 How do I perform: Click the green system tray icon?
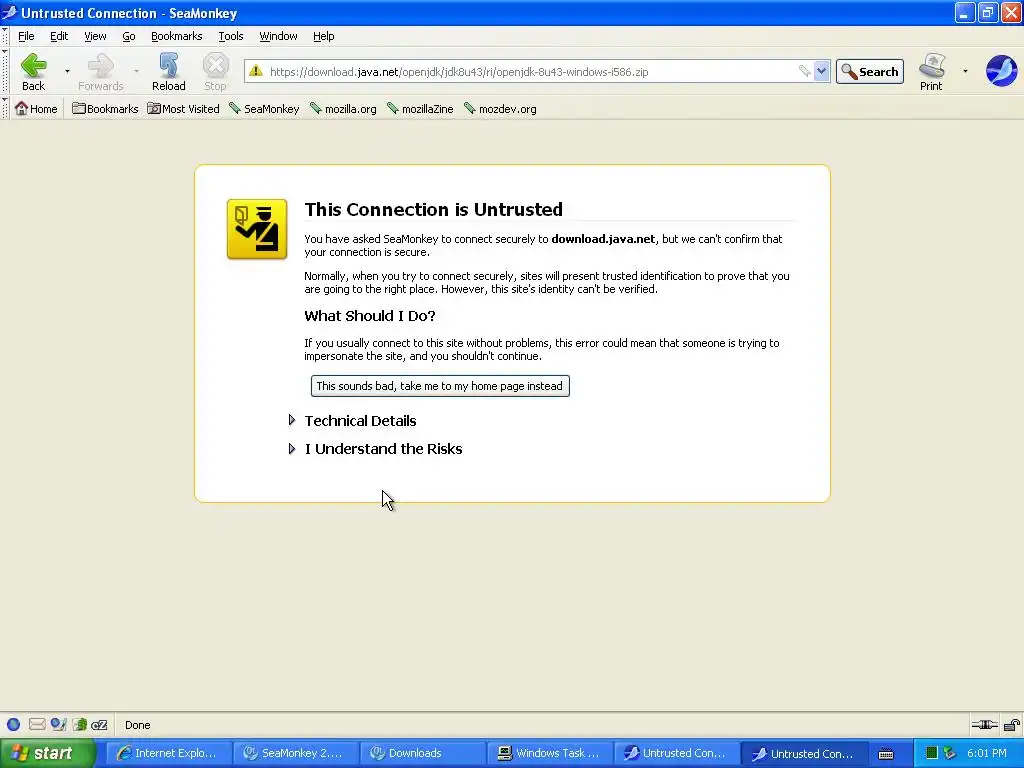coord(932,753)
